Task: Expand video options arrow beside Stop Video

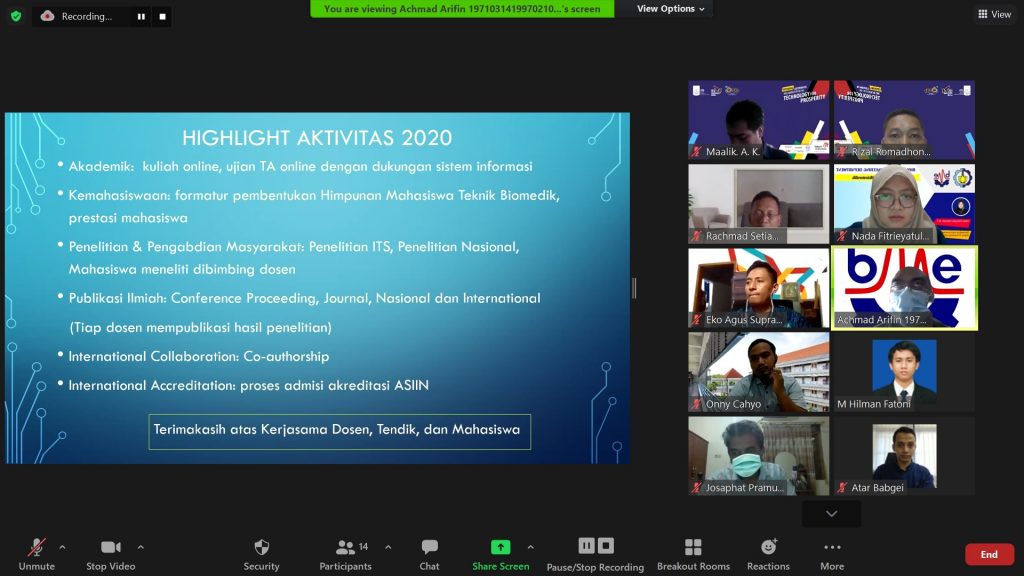Action: tap(140, 547)
